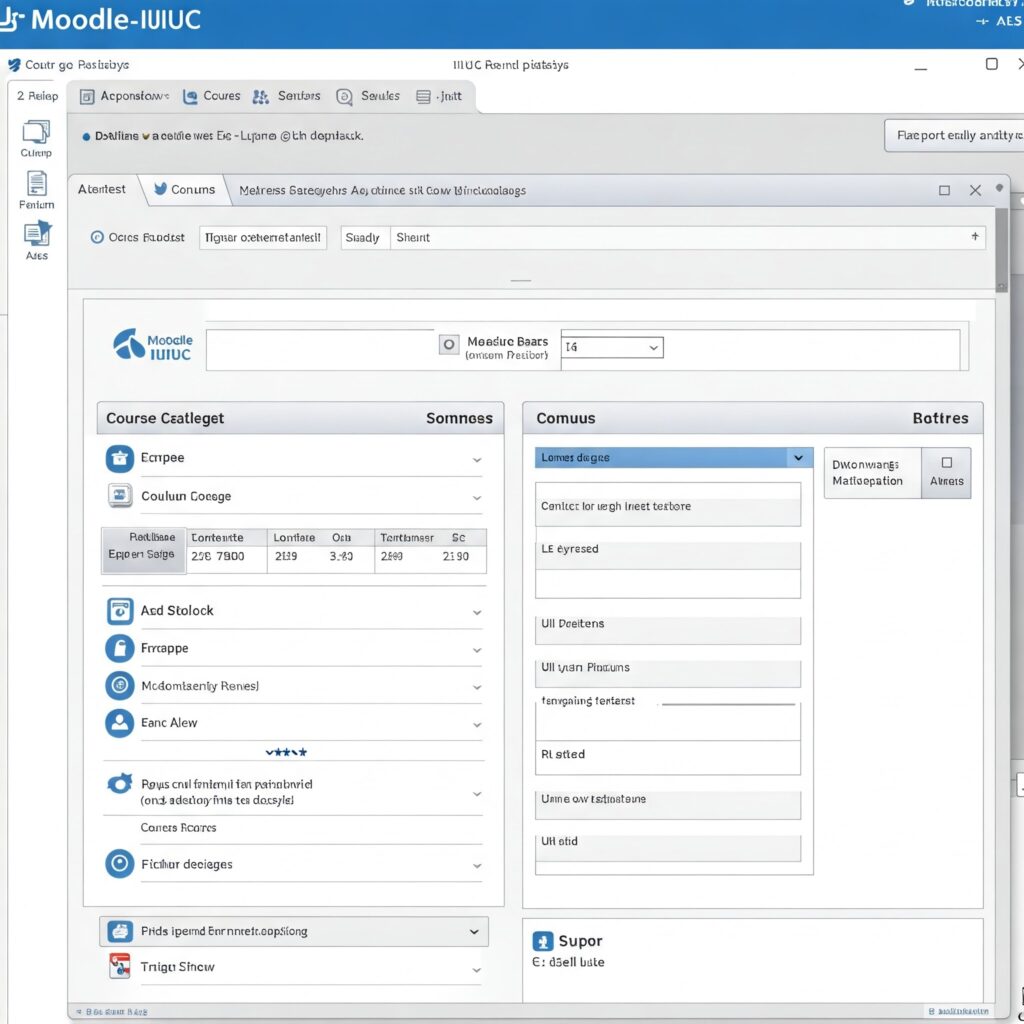Click the Eanc Alew user icon
The image size is (1024, 1024).
click(x=120, y=723)
